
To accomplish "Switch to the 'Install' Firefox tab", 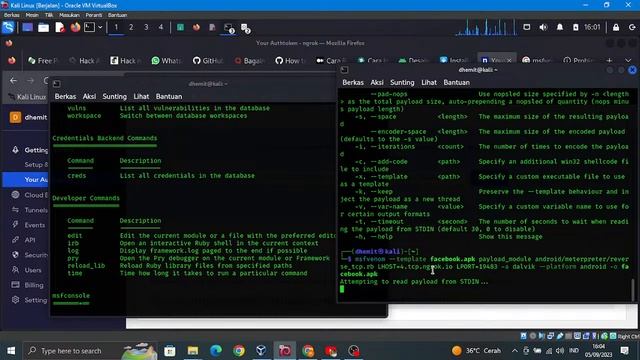I will (x=454, y=60).
